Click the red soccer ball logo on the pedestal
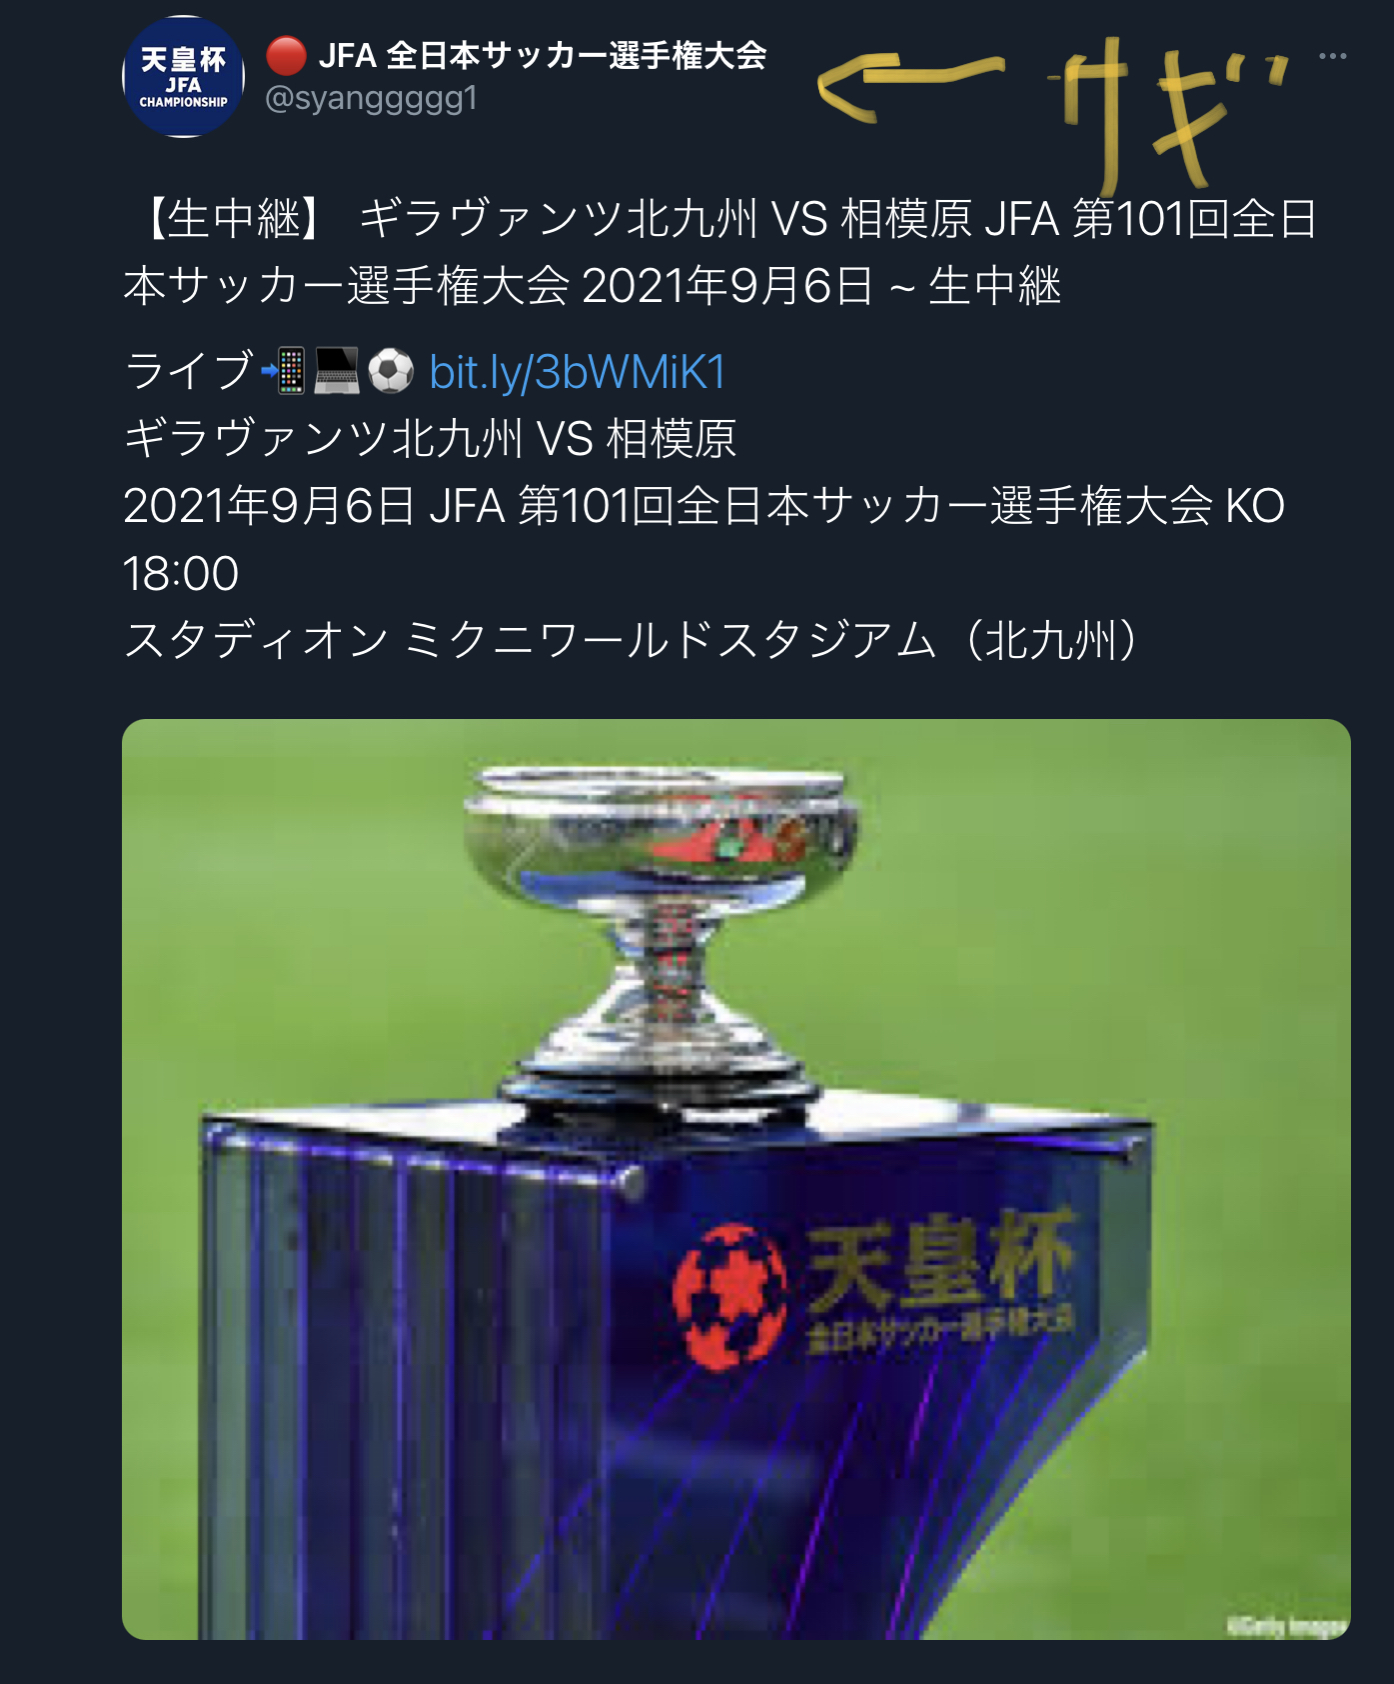This screenshot has height=1684, width=1394. 729,1297
